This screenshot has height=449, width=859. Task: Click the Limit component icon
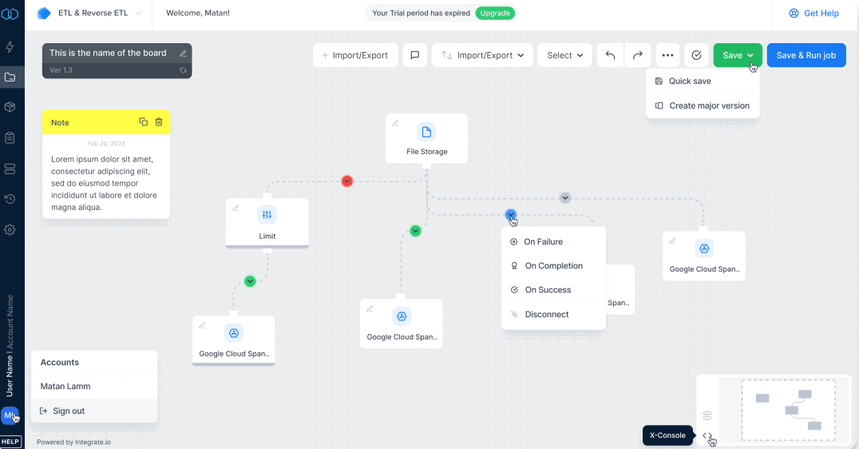[267, 215]
